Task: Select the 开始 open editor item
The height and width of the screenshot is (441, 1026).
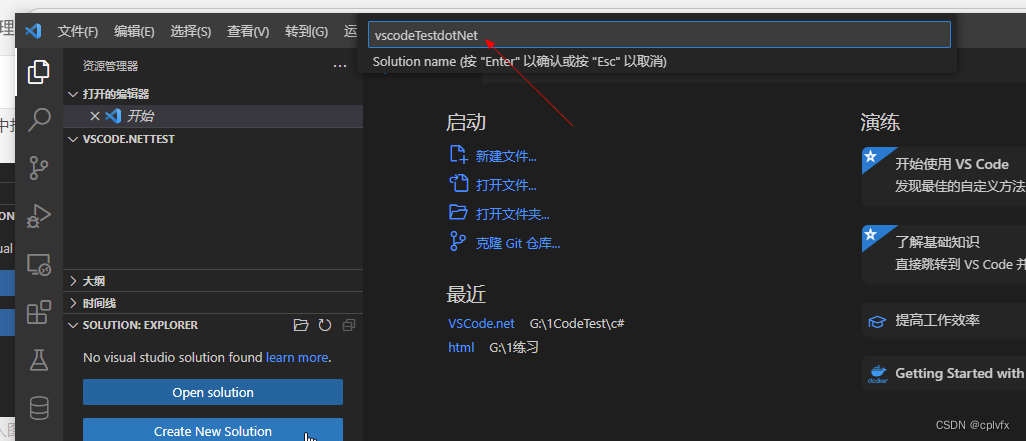Action: click(x=213, y=116)
